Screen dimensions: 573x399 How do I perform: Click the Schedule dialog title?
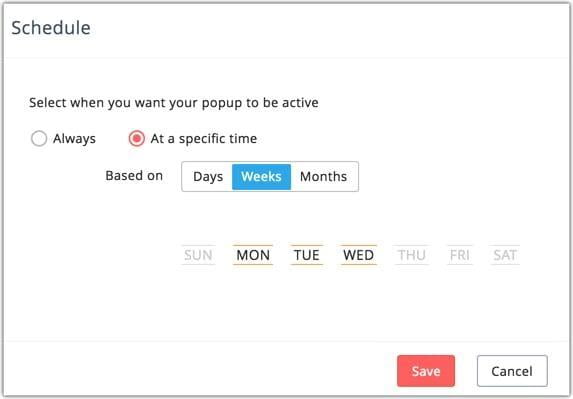coord(51,28)
